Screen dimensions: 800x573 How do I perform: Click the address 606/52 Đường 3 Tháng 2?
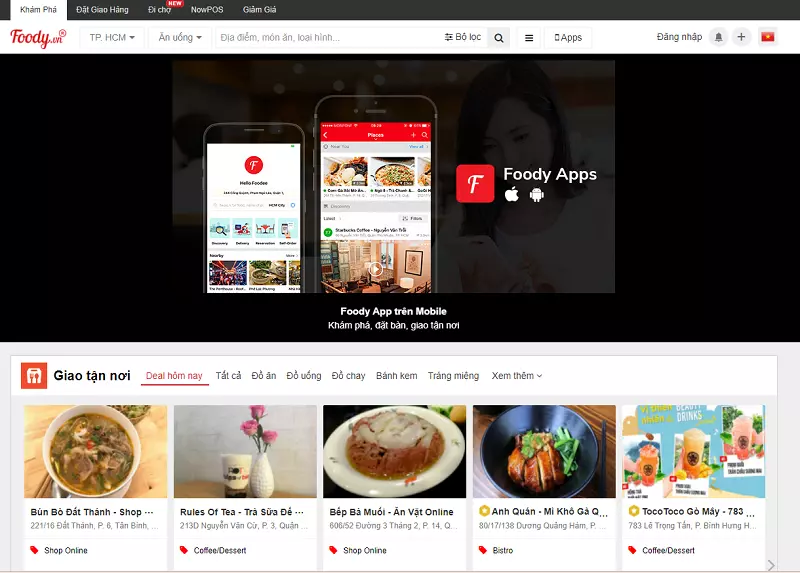(x=393, y=526)
